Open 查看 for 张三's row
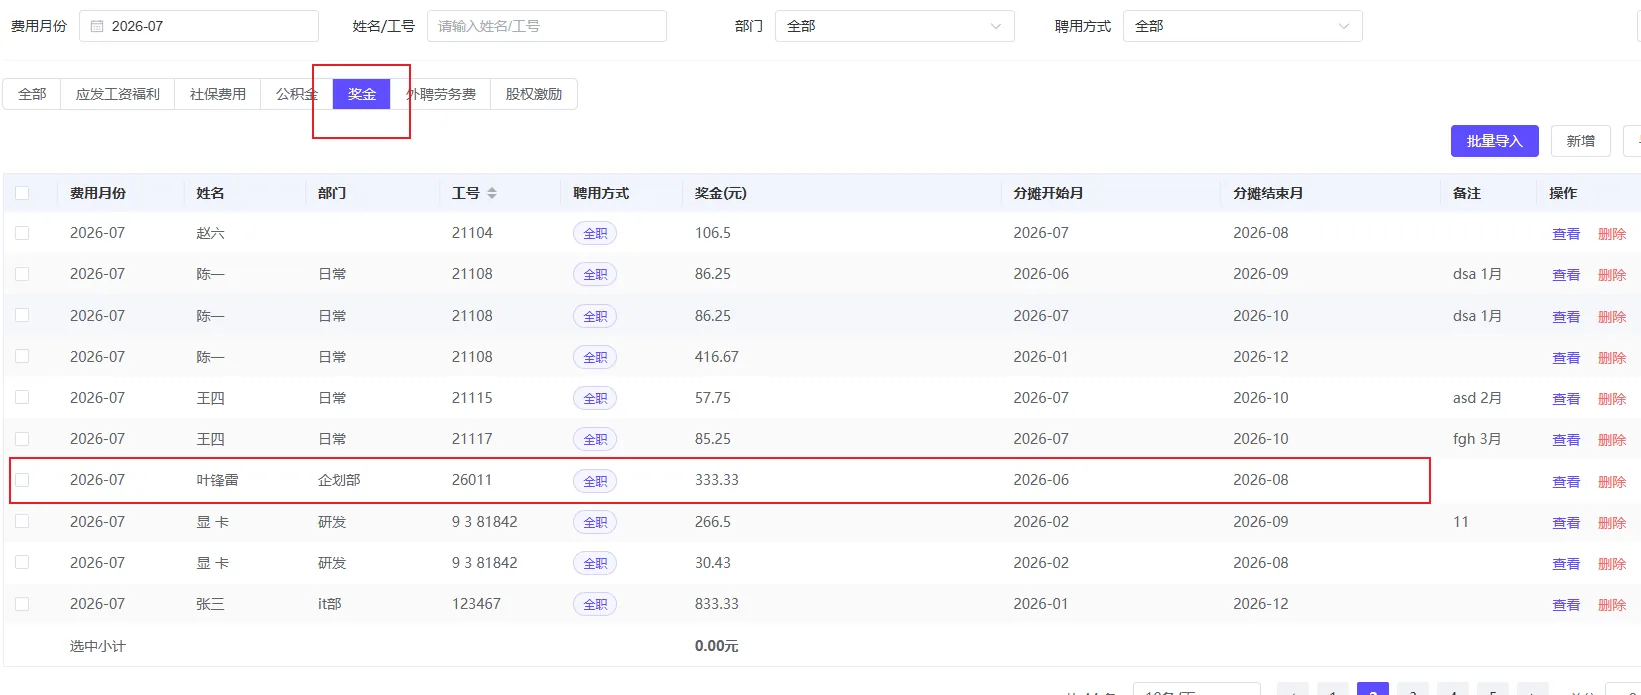Viewport: 1641px width, 695px height. pyautogui.click(x=1566, y=605)
